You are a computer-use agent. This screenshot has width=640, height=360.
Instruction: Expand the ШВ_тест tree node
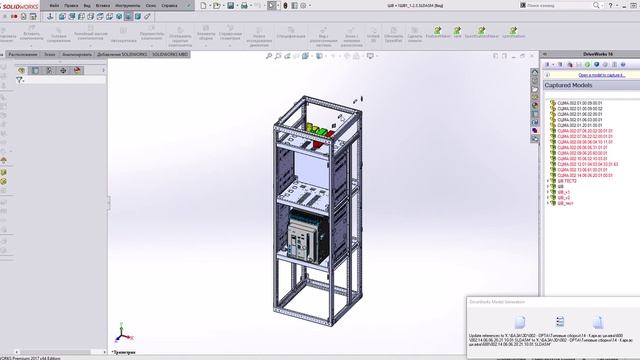[x=548, y=203]
